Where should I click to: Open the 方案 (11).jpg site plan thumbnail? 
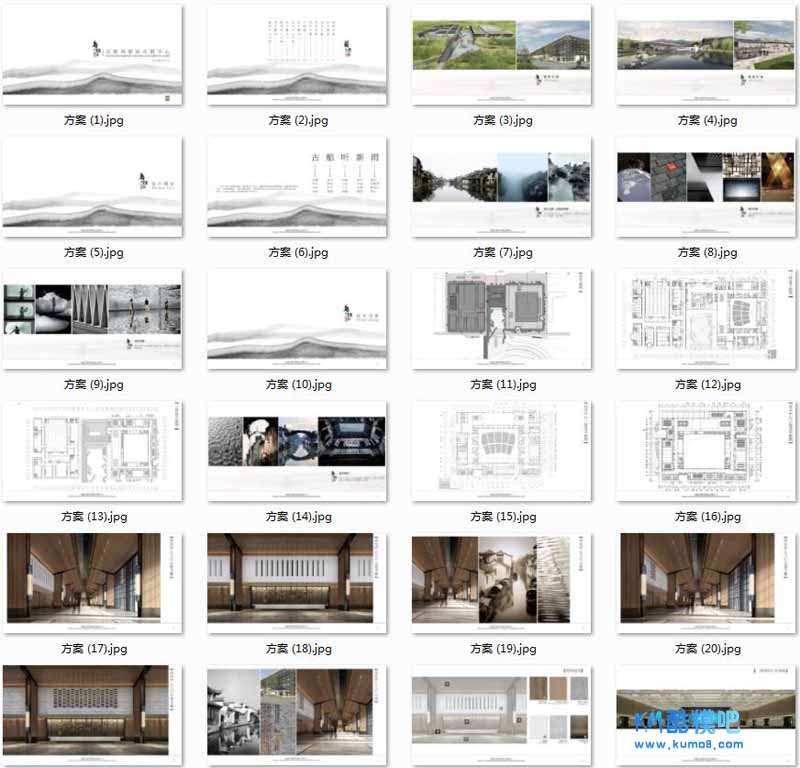[x=502, y=319]
